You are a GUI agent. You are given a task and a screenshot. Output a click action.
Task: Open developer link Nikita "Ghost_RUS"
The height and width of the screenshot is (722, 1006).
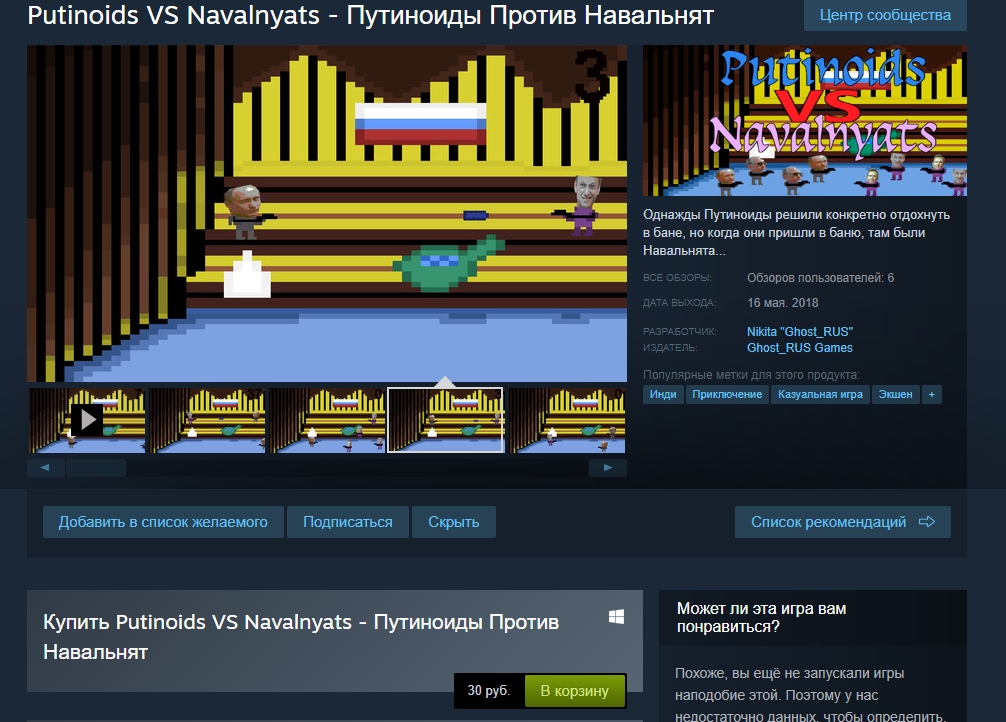(x=800, y=331)
